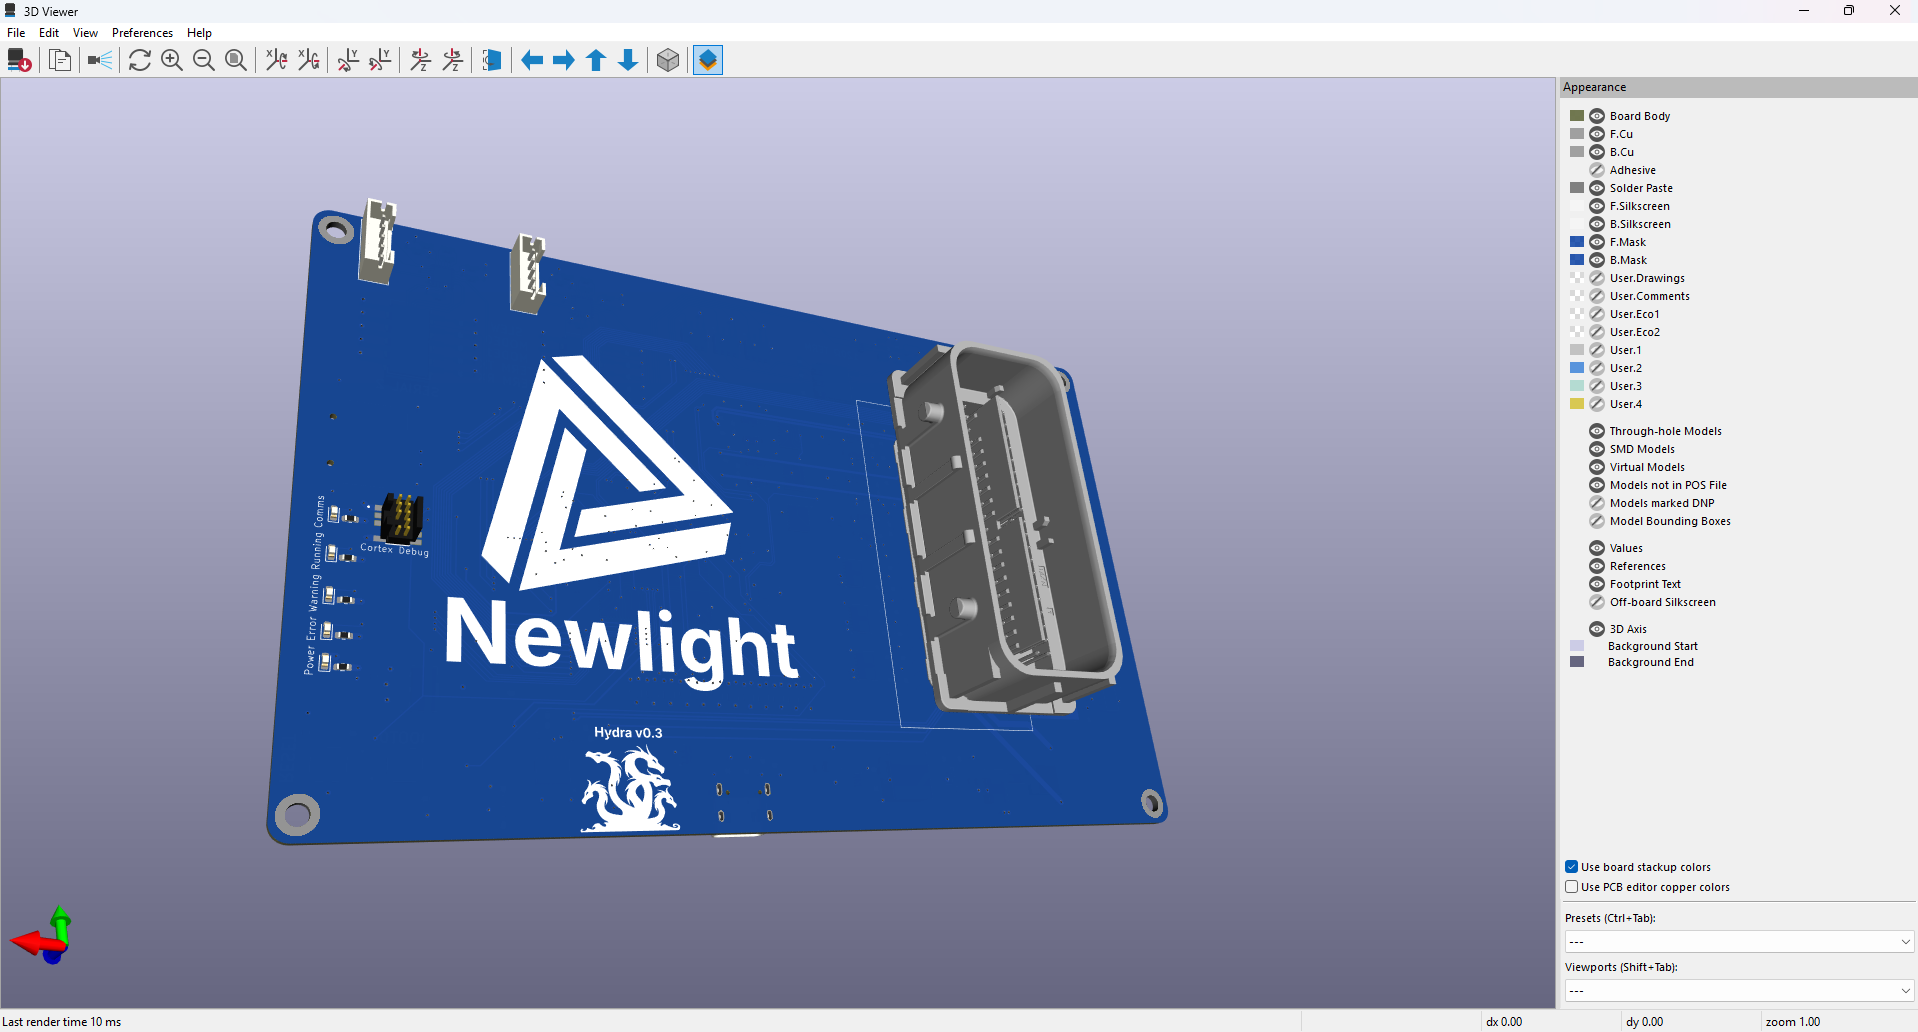The image size is (1918, 1032).
Task: Open the View menu
Action: point(85,33)
